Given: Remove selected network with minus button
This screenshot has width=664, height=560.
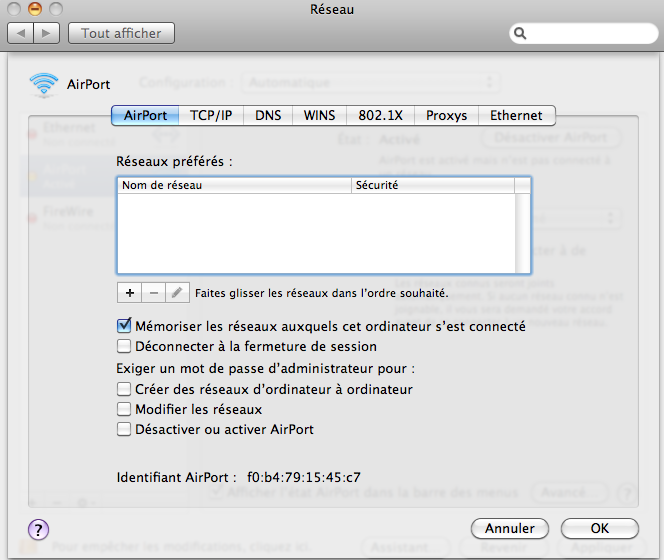Looking at the screenshot, I should tap(154, 293).
